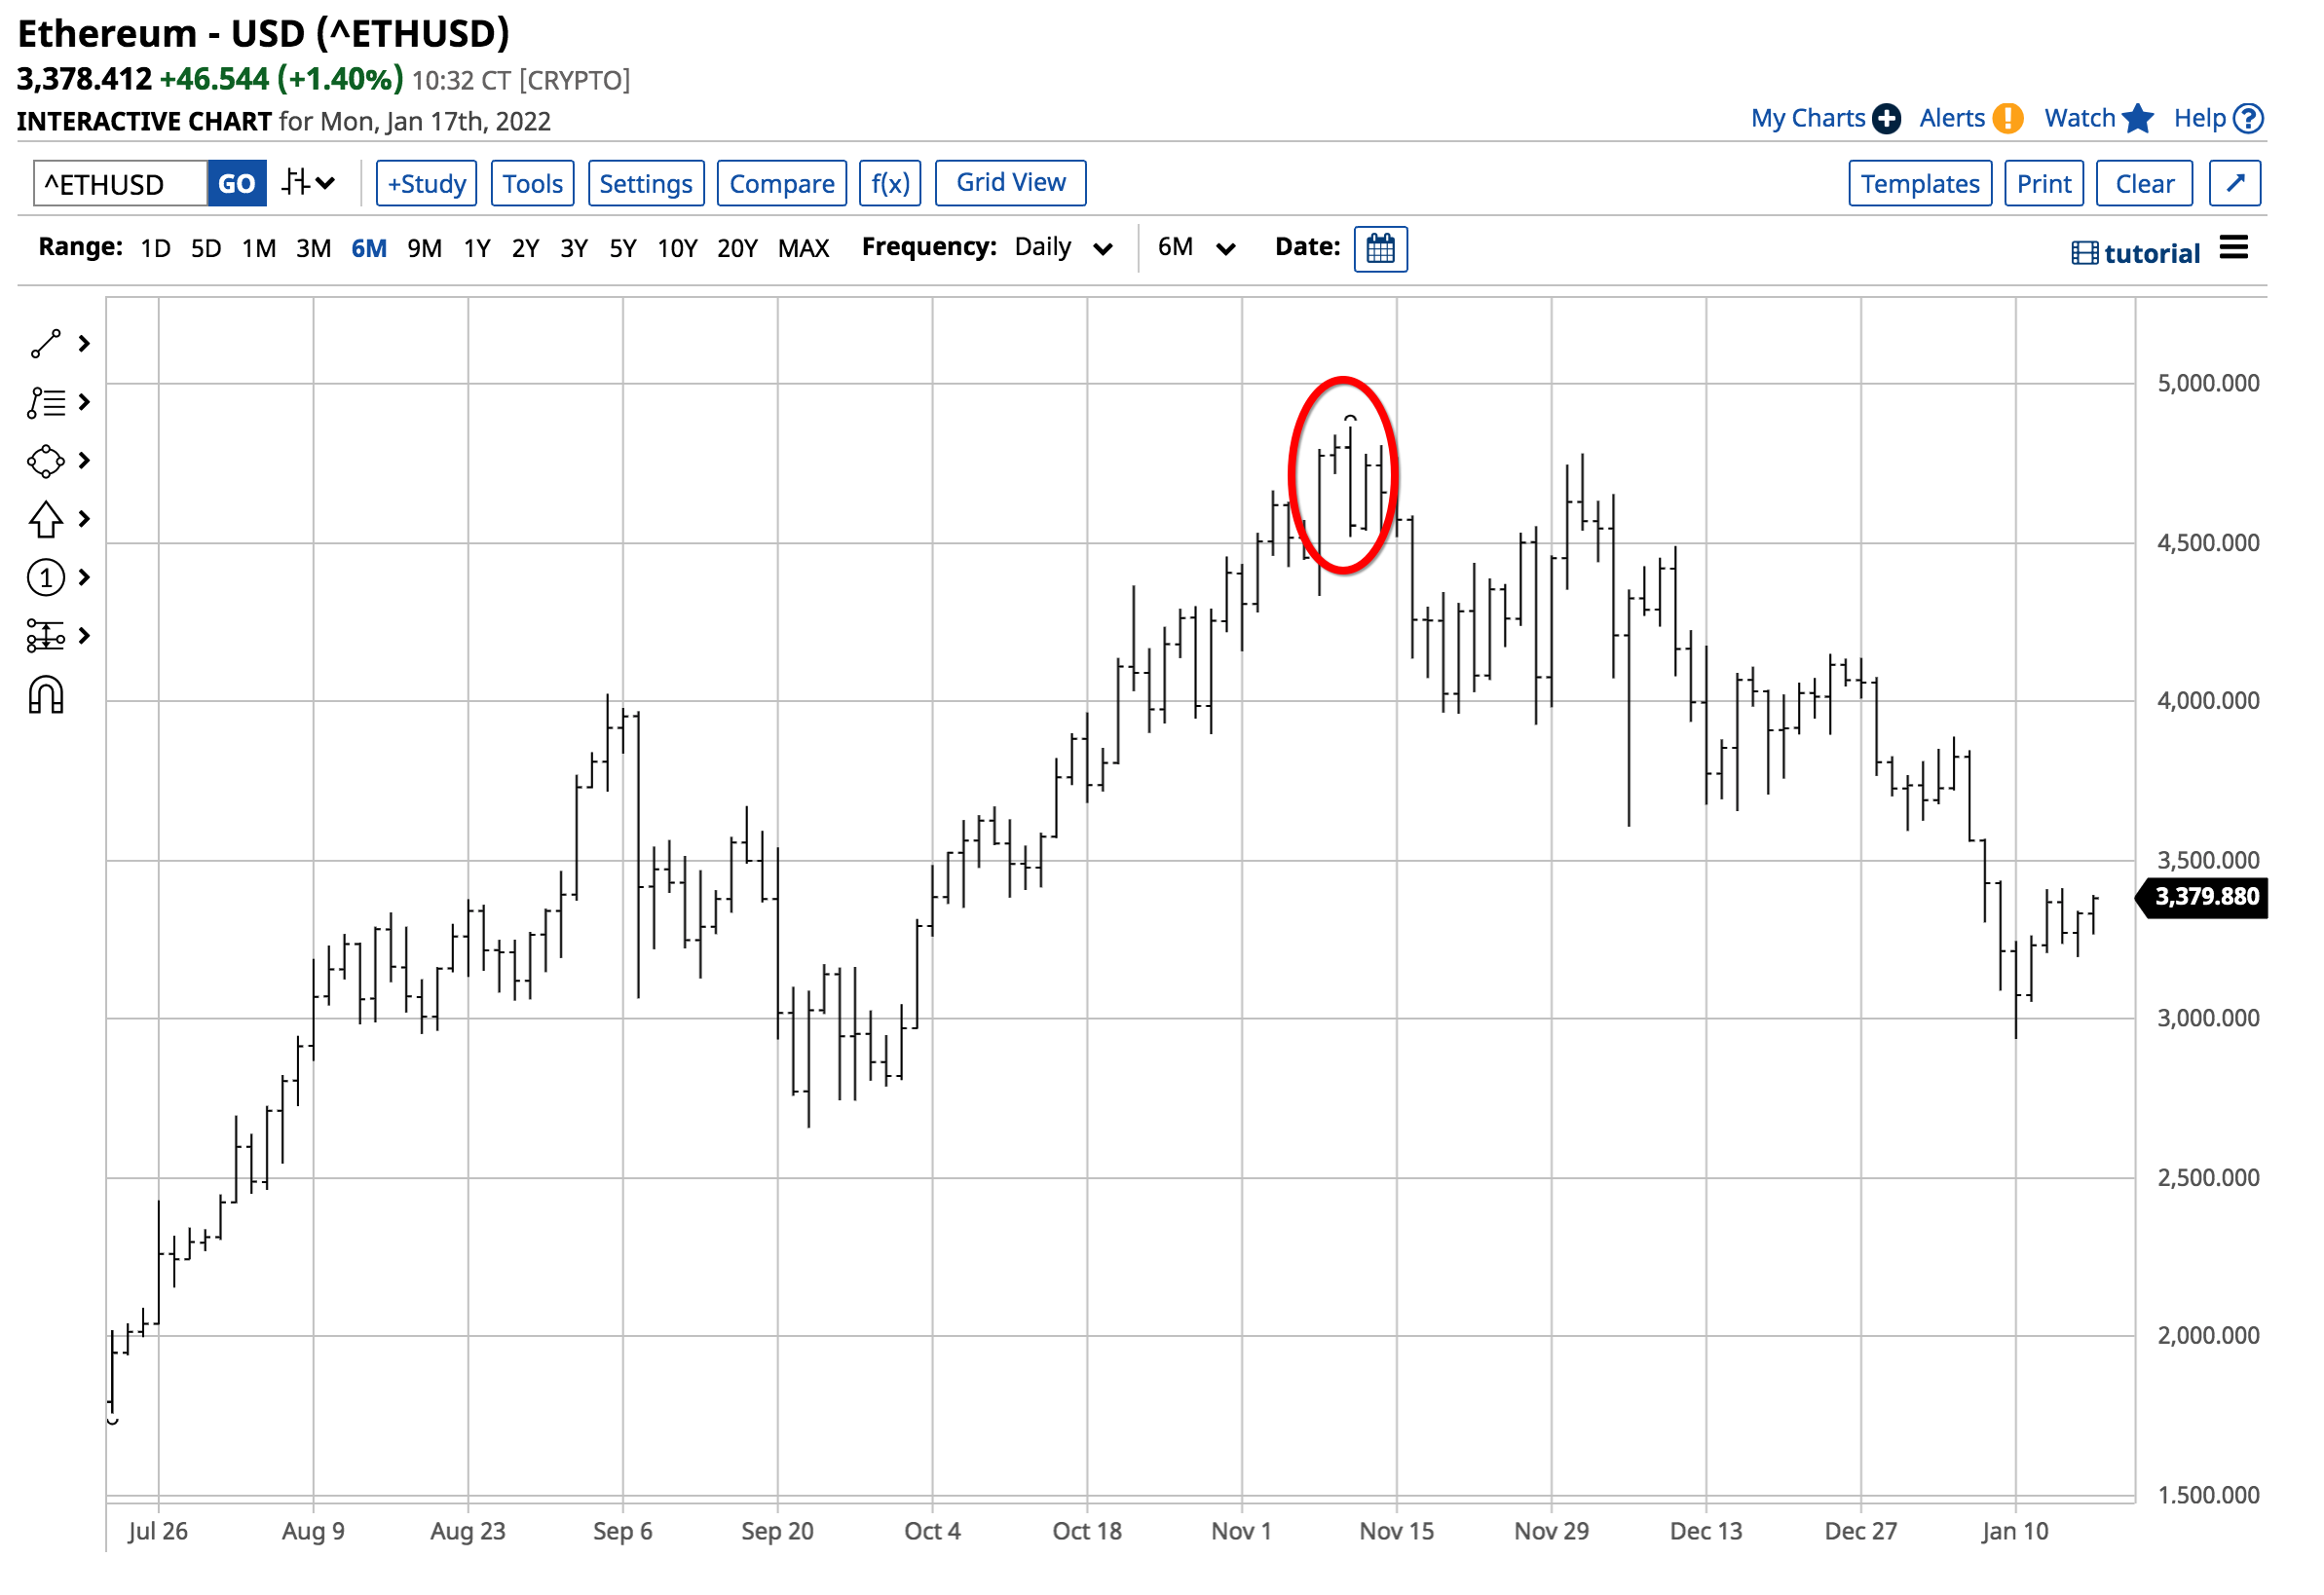Select the up arrow marker tool
Screen dimensions: 2324x1595
coord(46,520)
